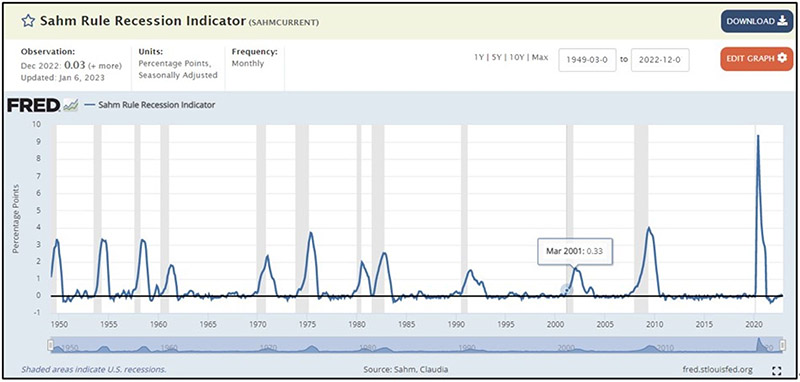Click the Percentage Points, Seasonally Adjusted units
The width and height of the screenshot is (800, 382).
[178, 69]
